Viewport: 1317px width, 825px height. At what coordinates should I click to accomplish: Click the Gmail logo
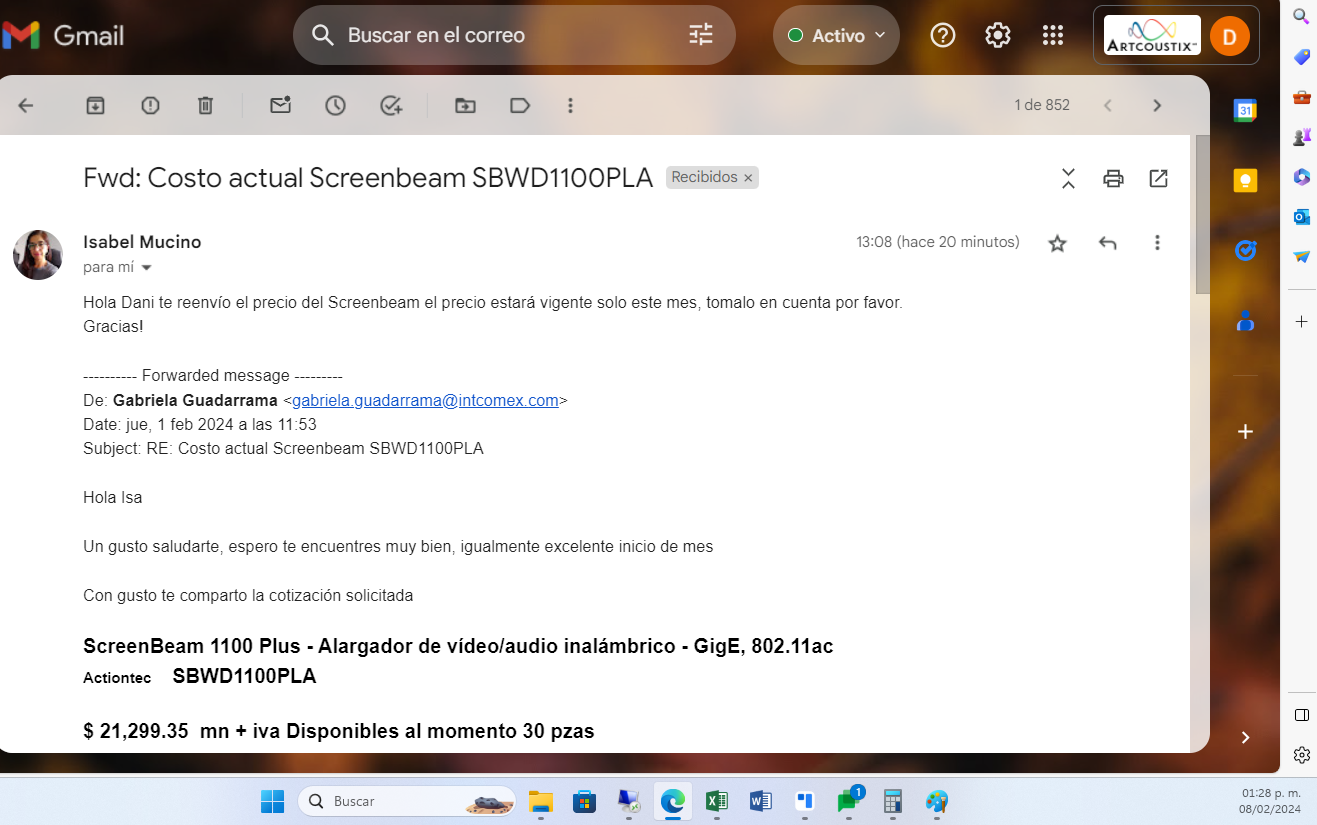coord(63,35)
